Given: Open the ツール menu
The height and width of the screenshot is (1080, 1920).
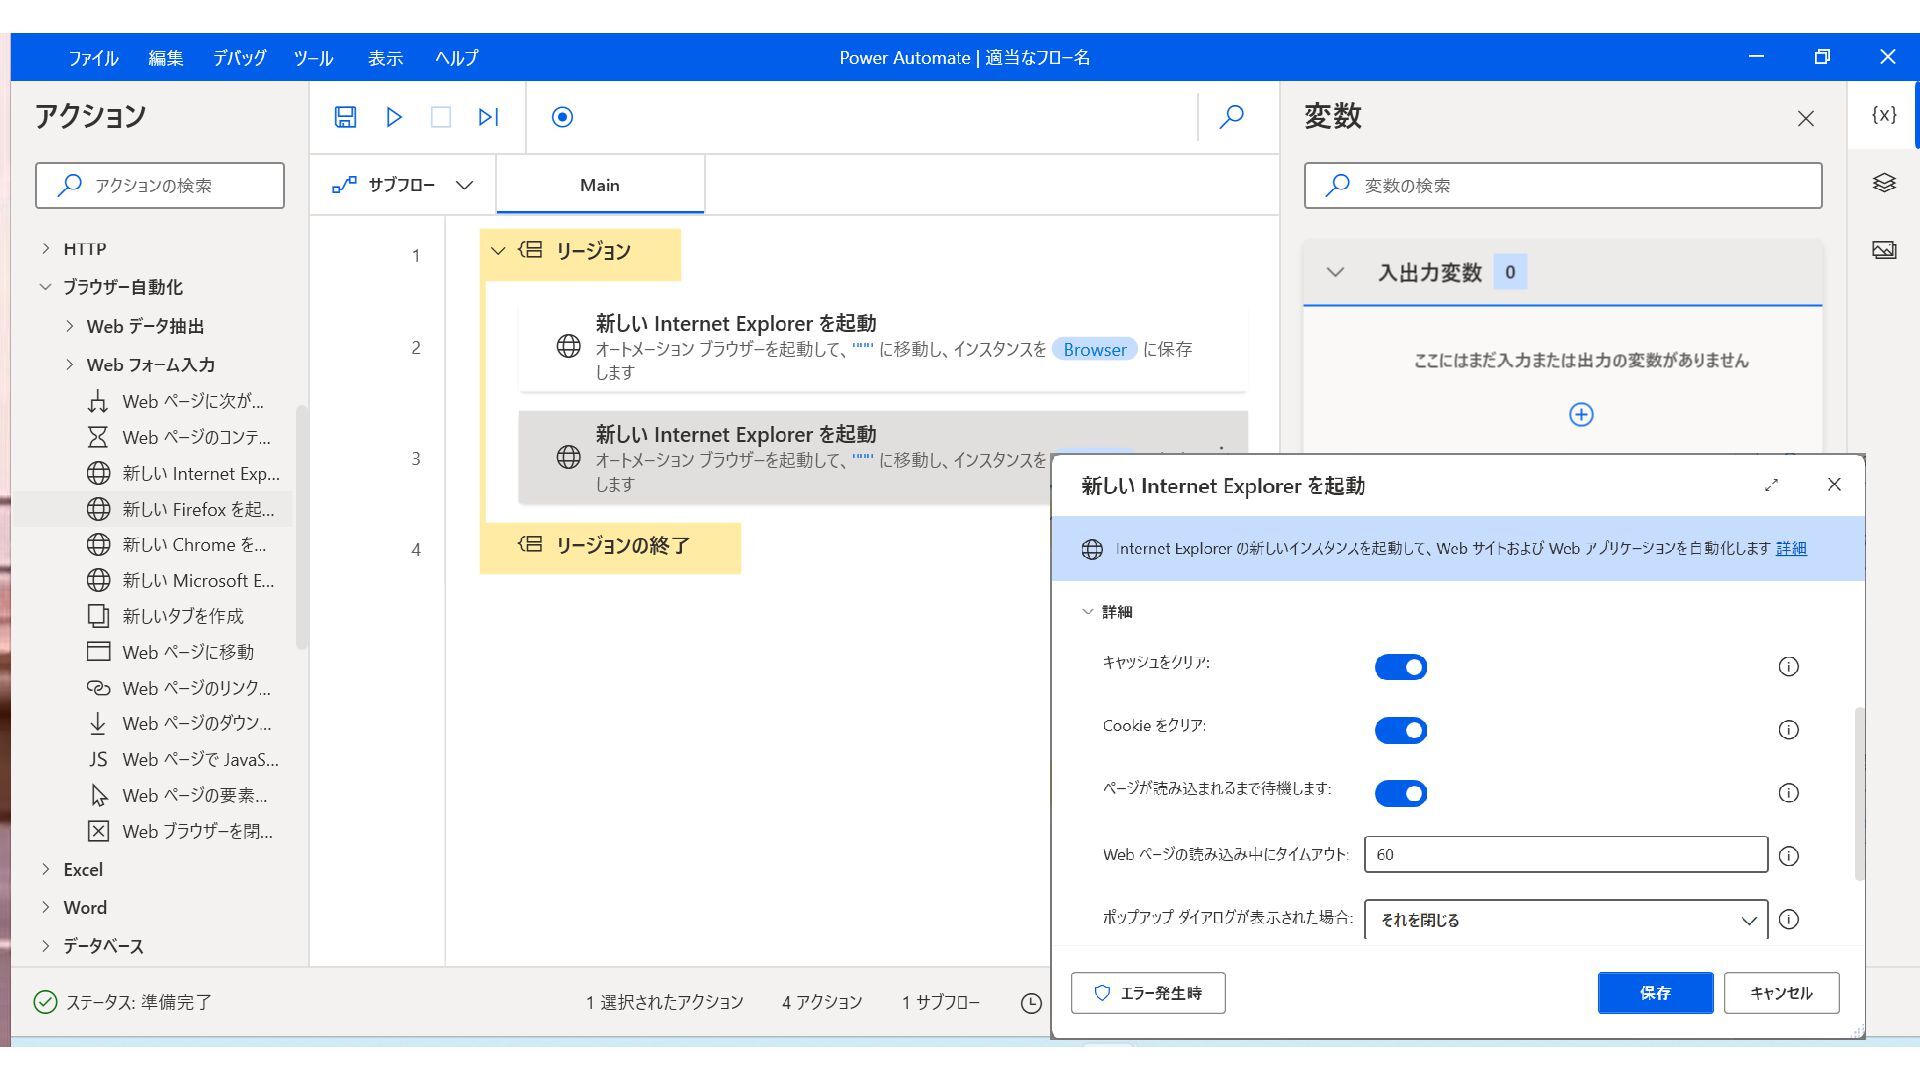Looking at the screenshot, I should tap(313, 58).
